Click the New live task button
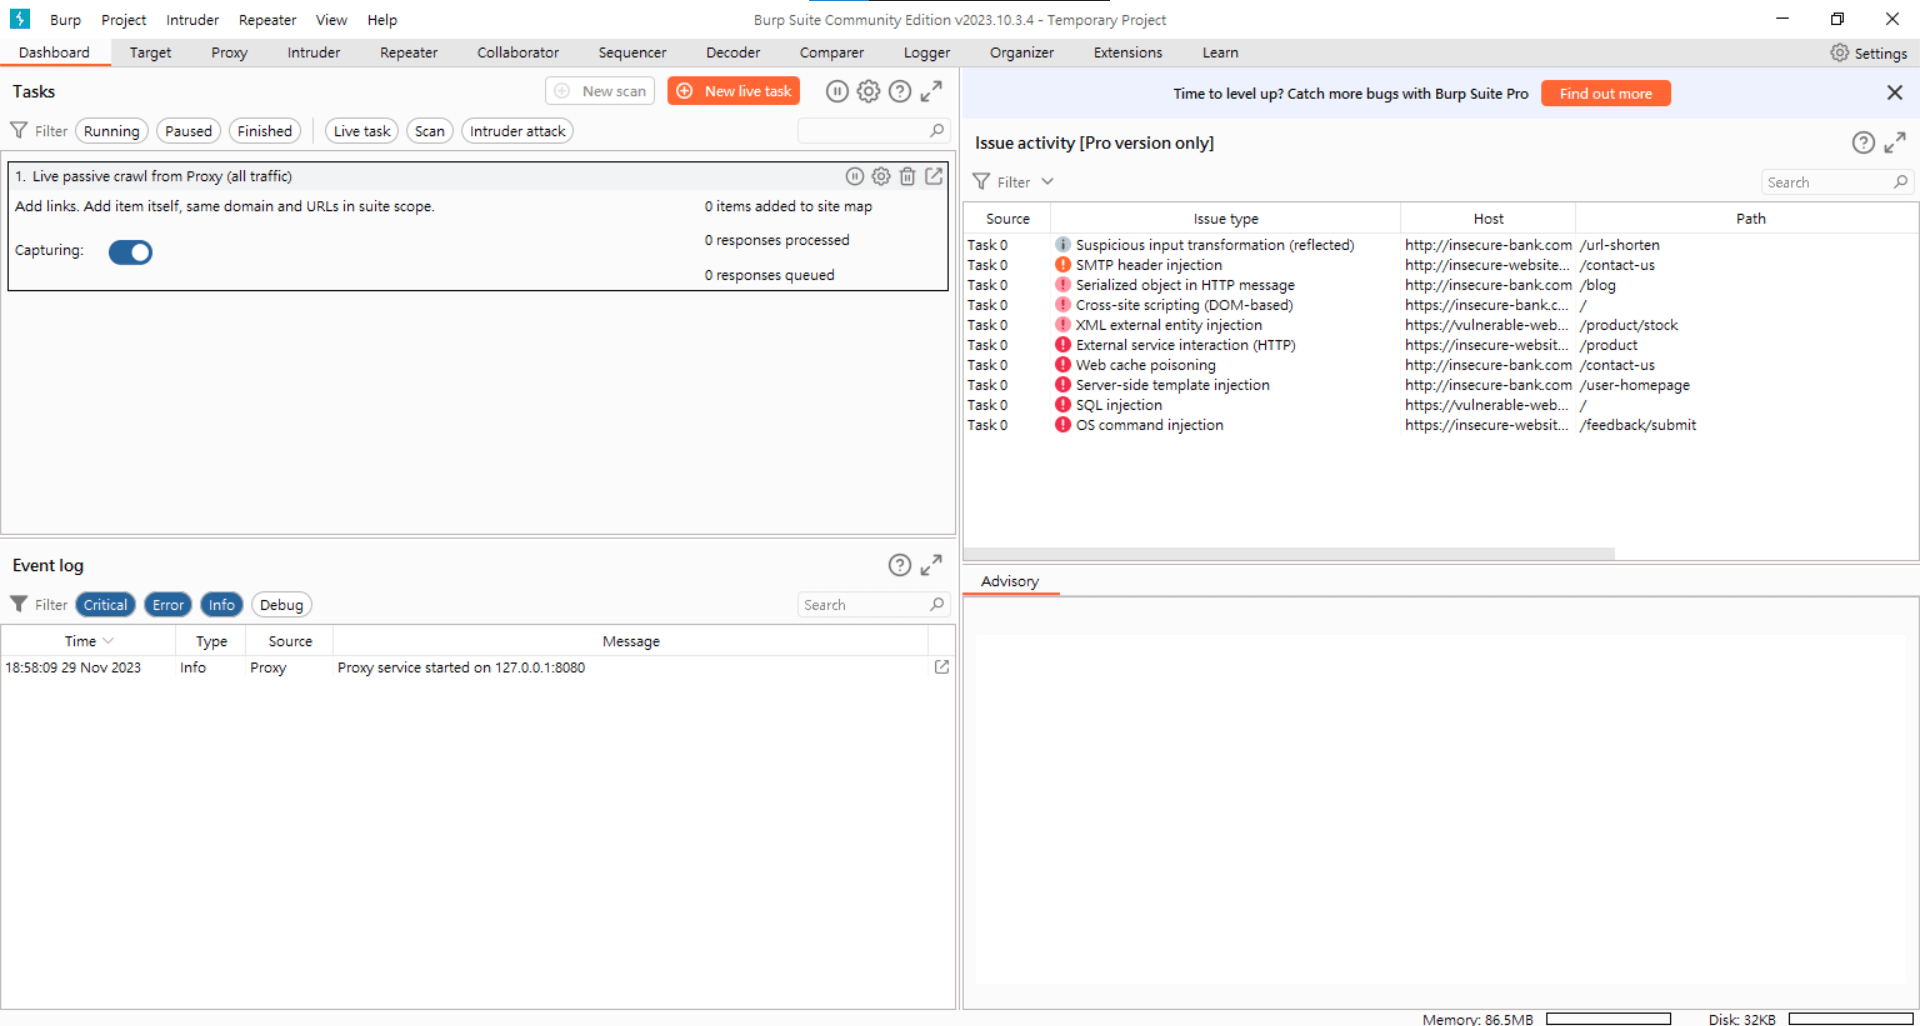The height and width of the screenshot is (1026, 1920). click(x=734, y=91)
